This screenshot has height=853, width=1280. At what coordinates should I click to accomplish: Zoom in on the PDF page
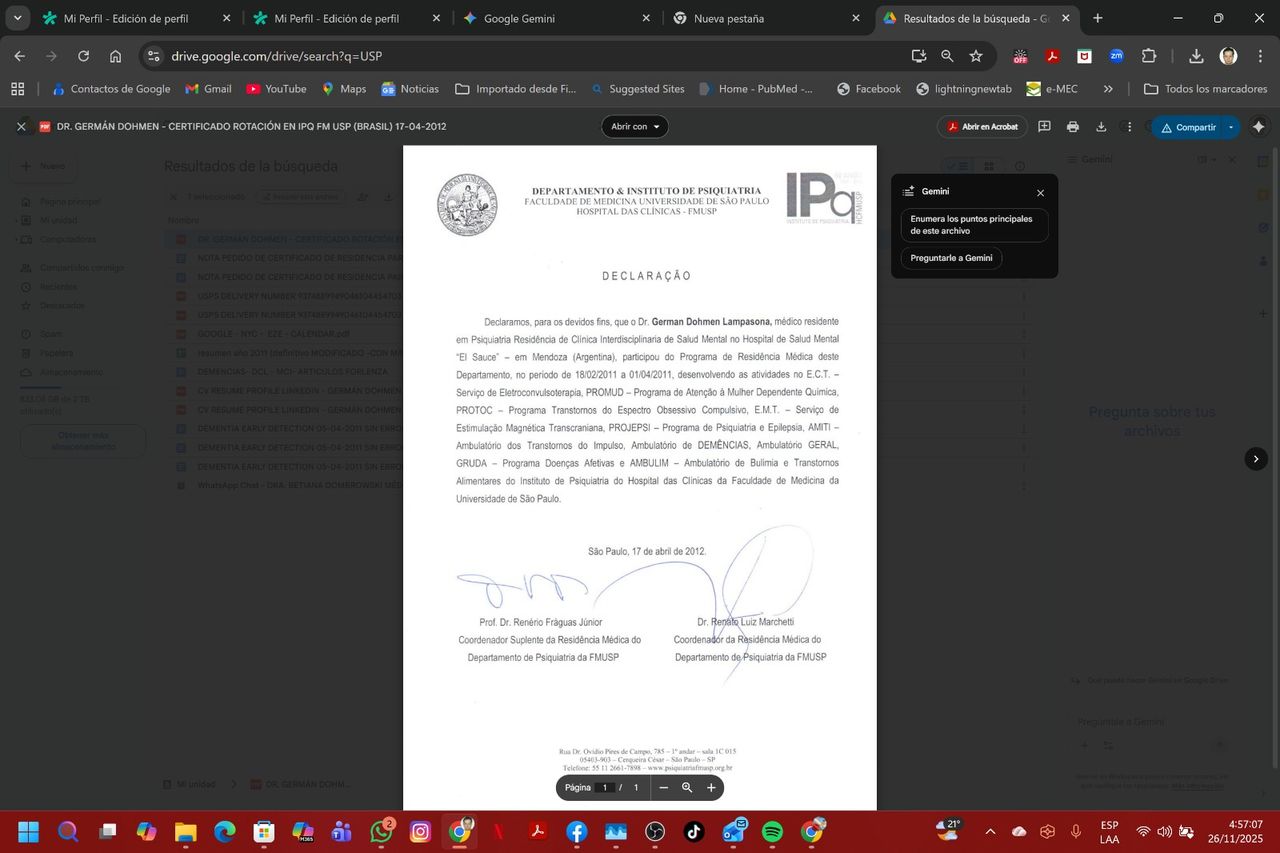point(711,788)
